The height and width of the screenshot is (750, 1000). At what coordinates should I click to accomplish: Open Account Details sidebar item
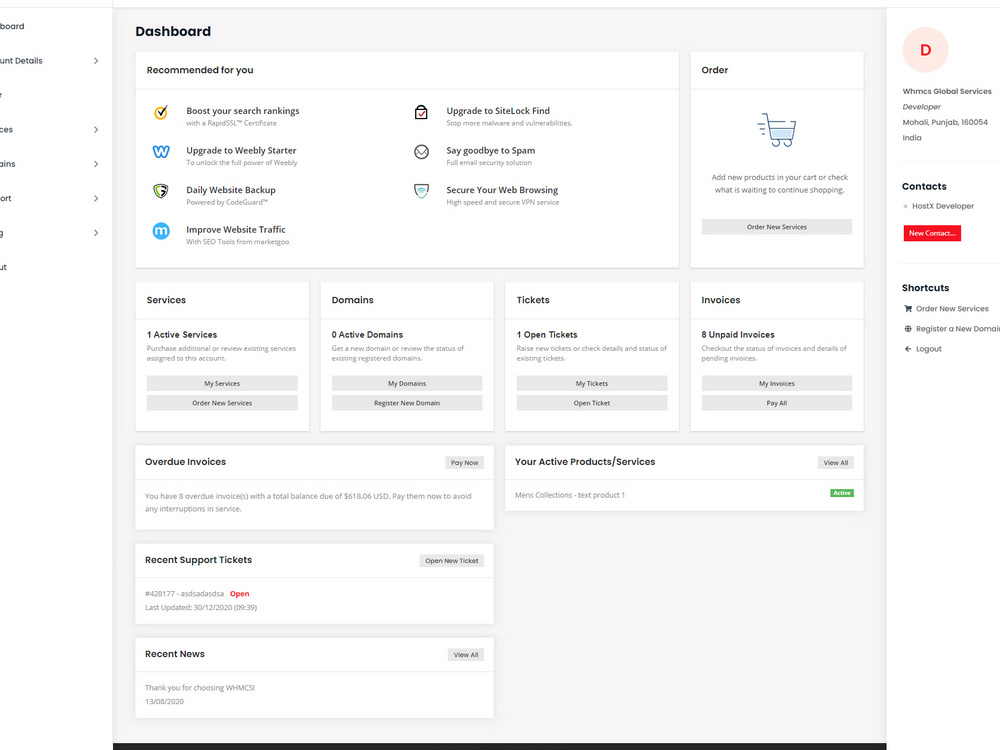pos(21,61)
